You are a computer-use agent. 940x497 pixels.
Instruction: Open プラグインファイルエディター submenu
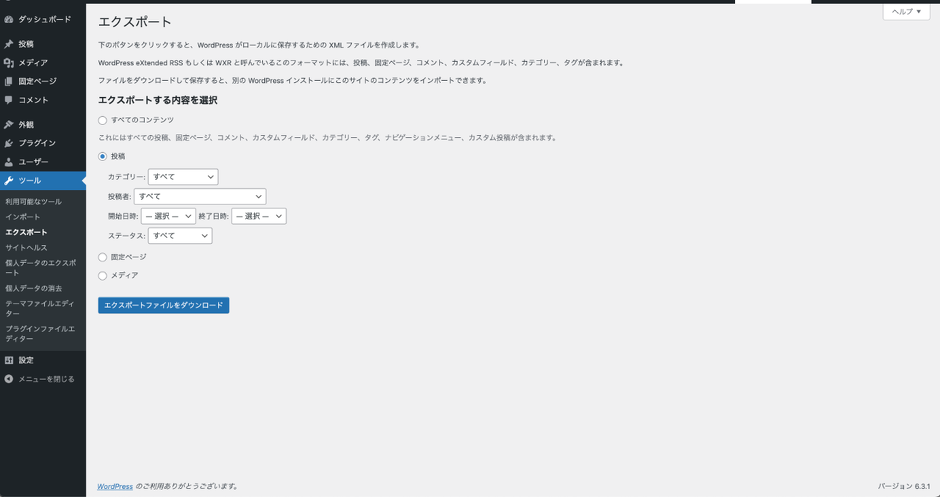coord(40,334)
